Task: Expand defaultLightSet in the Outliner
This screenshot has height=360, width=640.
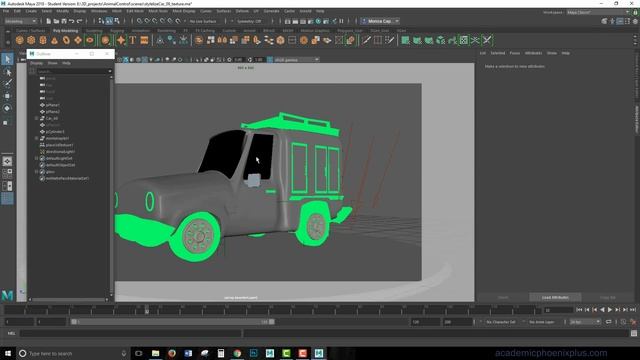Action: click(x=36, y=158)
